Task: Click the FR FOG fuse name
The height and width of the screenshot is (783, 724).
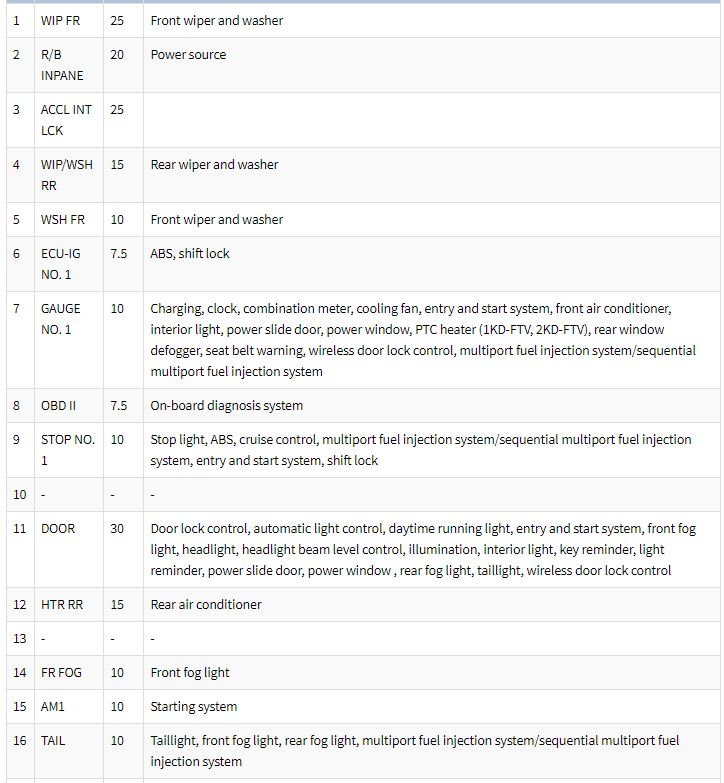Action: click(61, 672)
